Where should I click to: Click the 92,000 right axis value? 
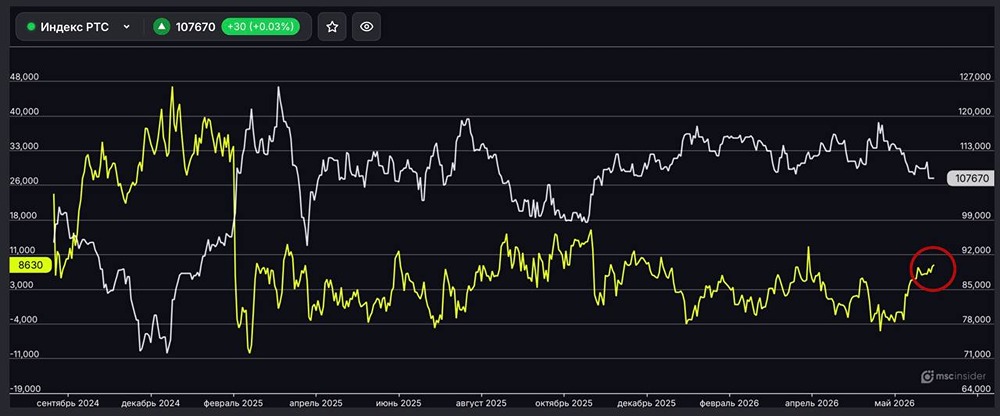point(977,251)
